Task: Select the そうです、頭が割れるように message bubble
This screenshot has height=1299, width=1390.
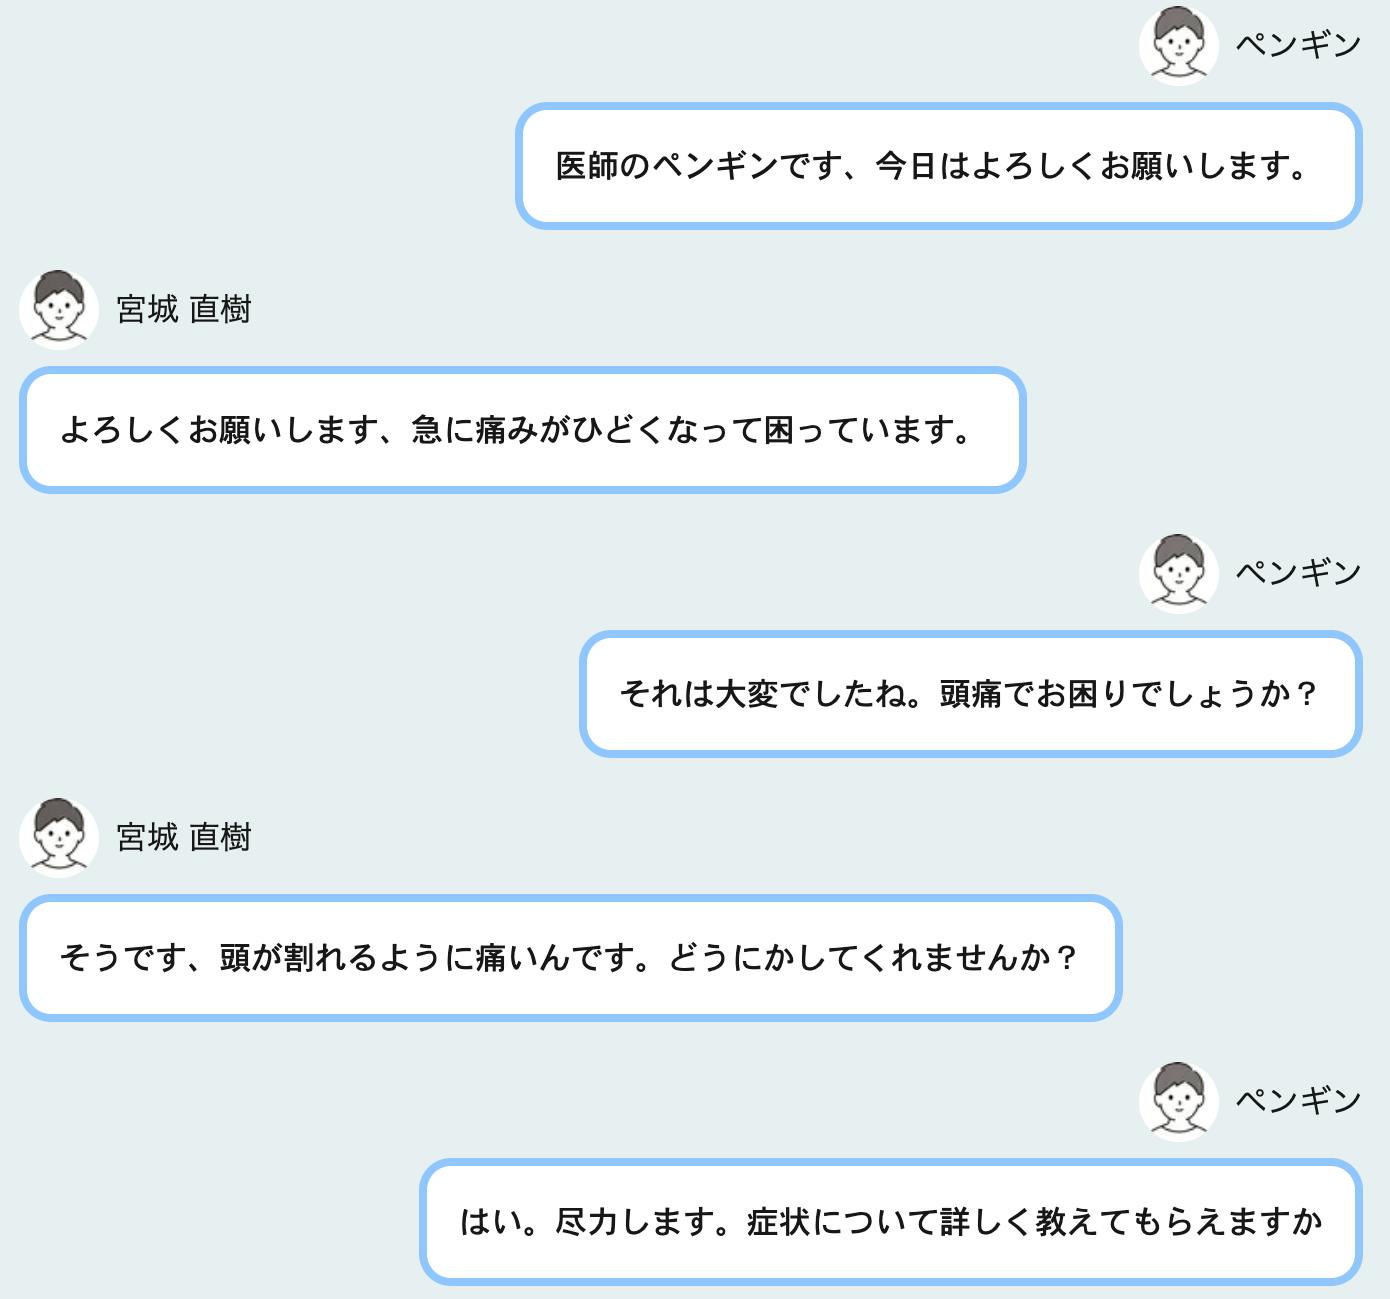Action: click(571, 958)
